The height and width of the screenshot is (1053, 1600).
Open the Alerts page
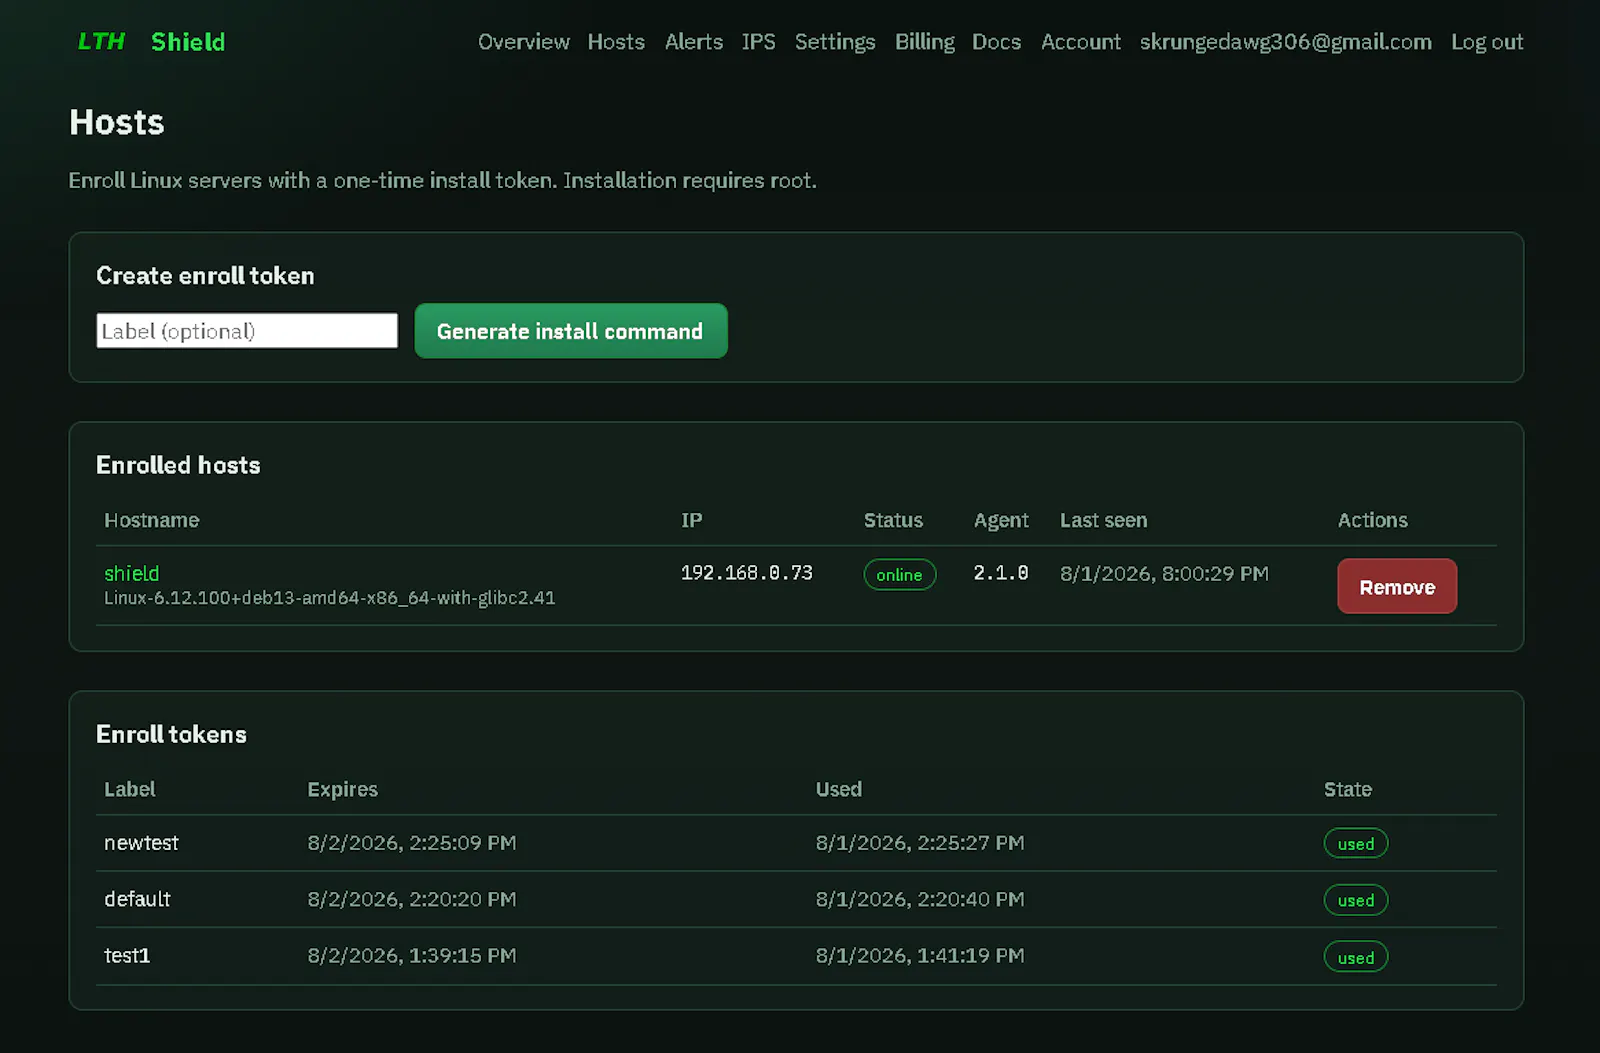(694, 42)
